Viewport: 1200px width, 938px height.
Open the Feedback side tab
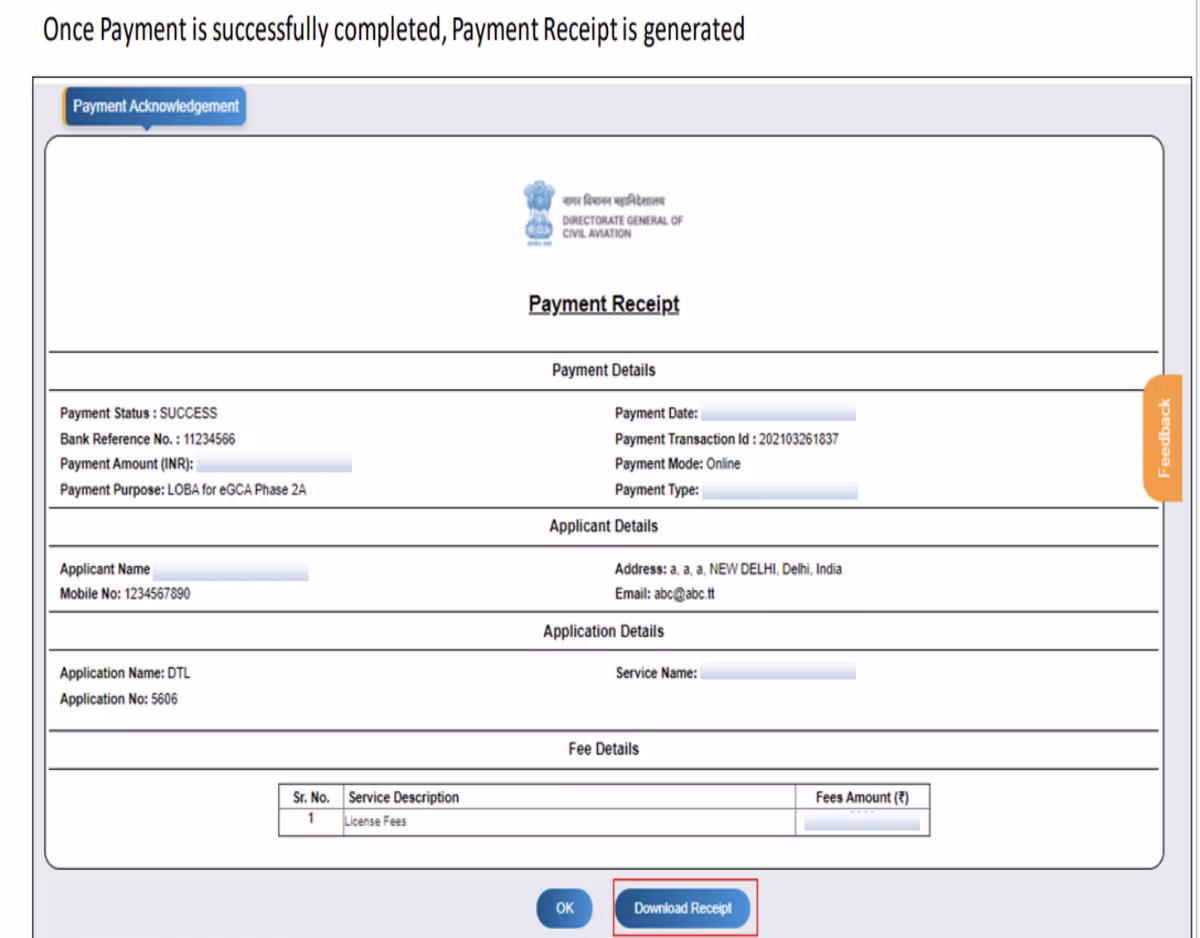coord(1163,437)
